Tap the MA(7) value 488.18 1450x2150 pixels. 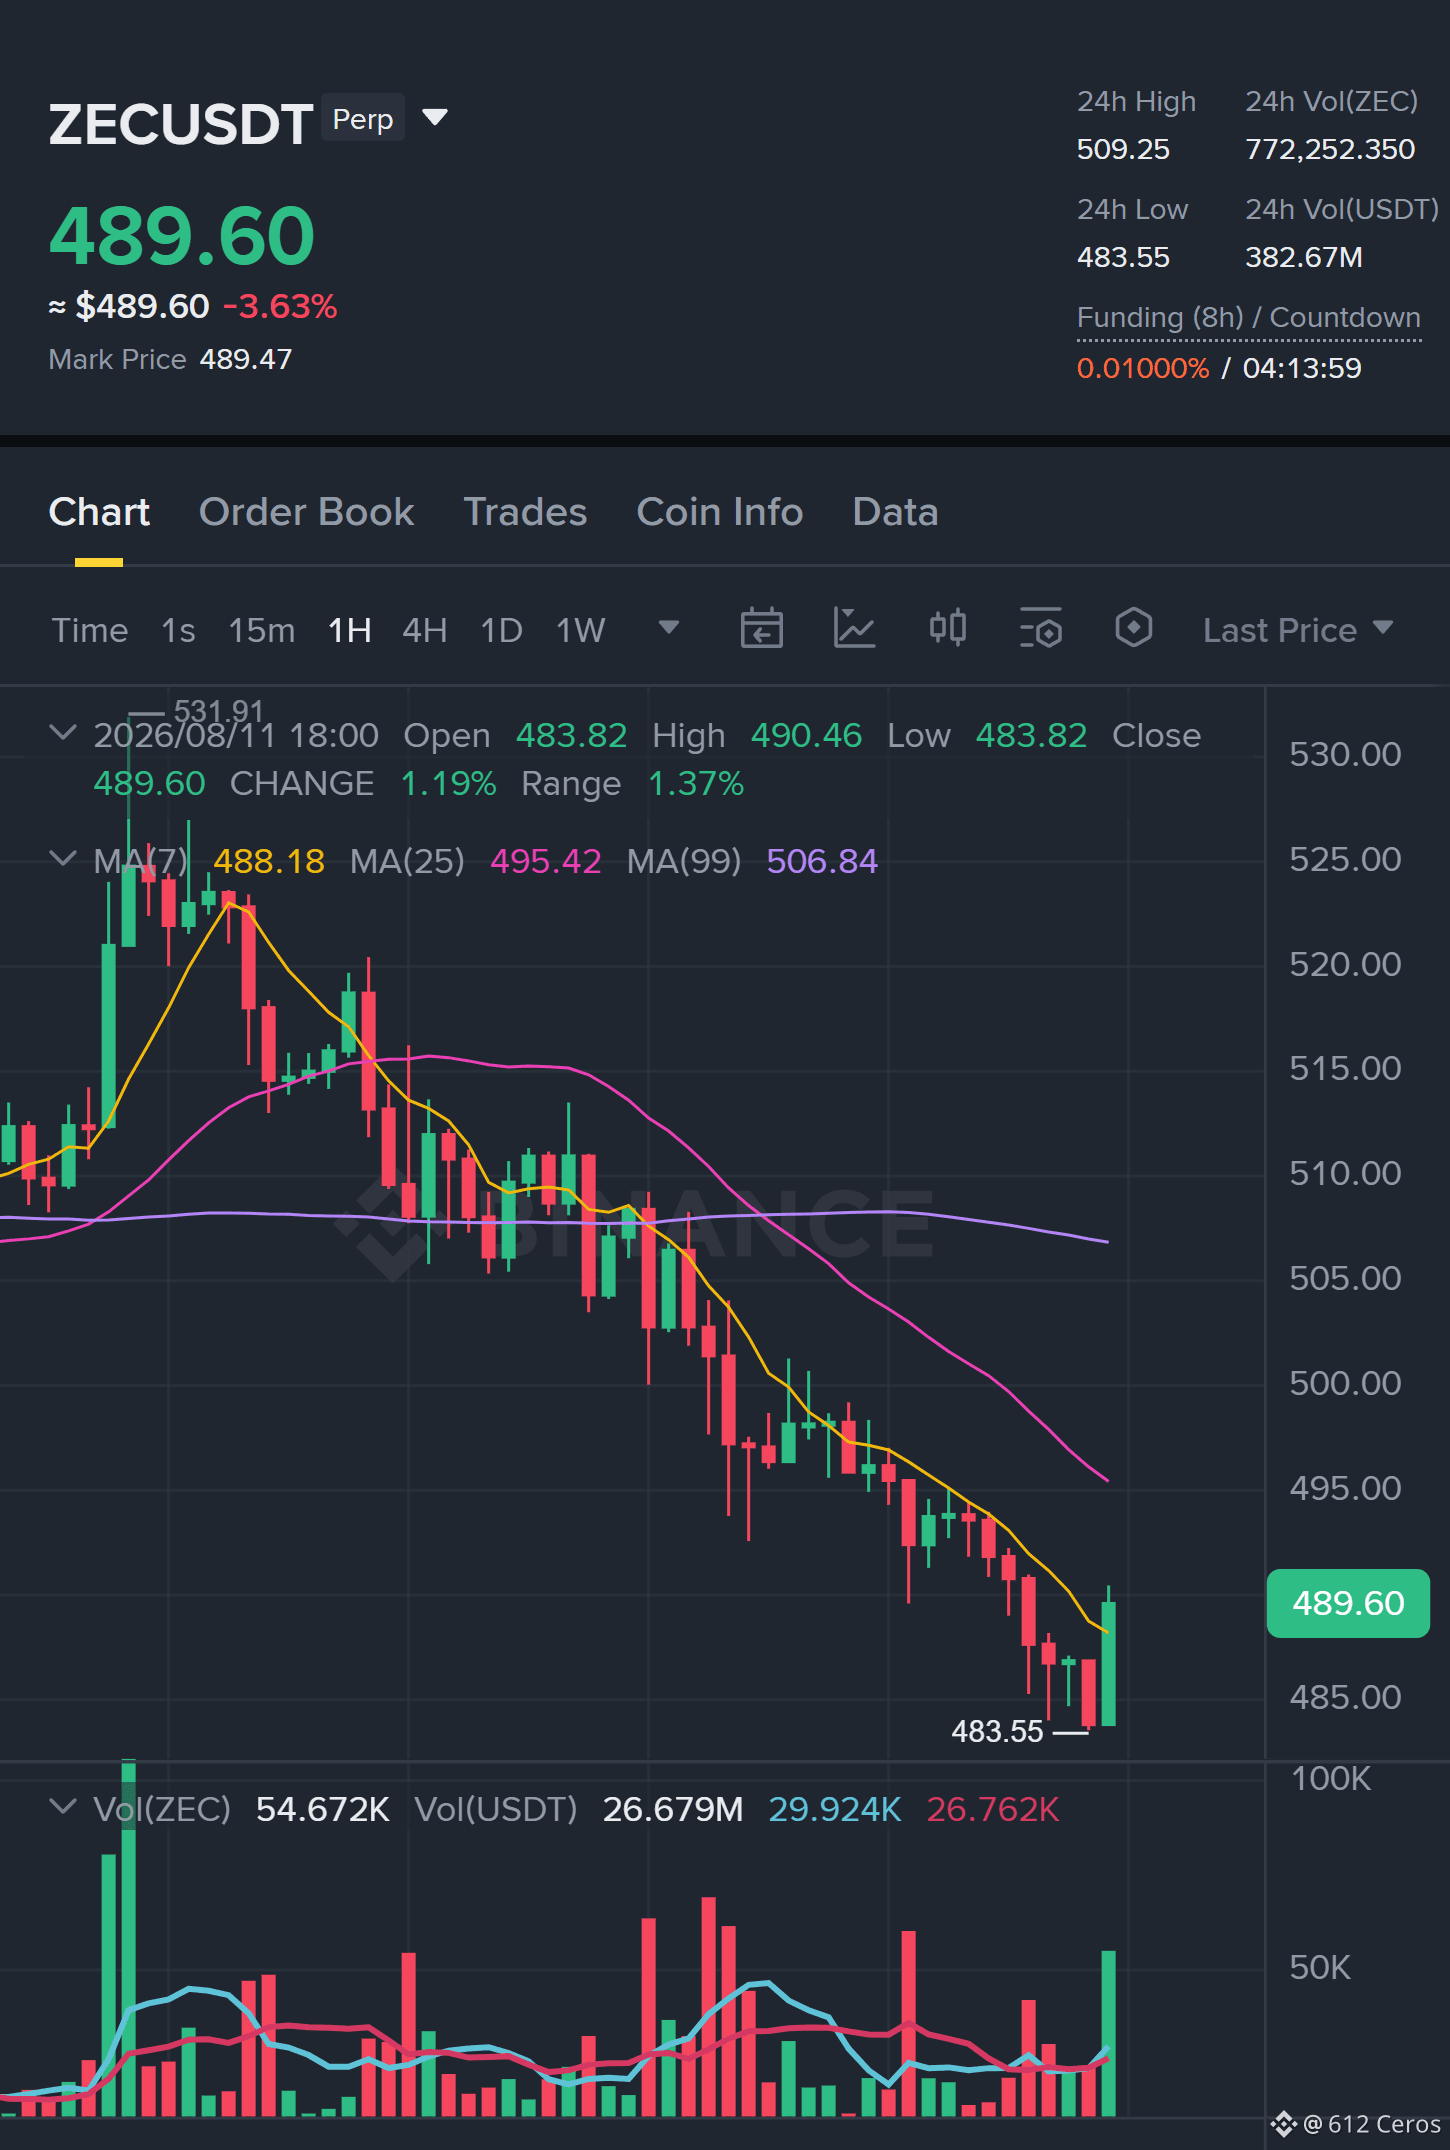[269, 861]
